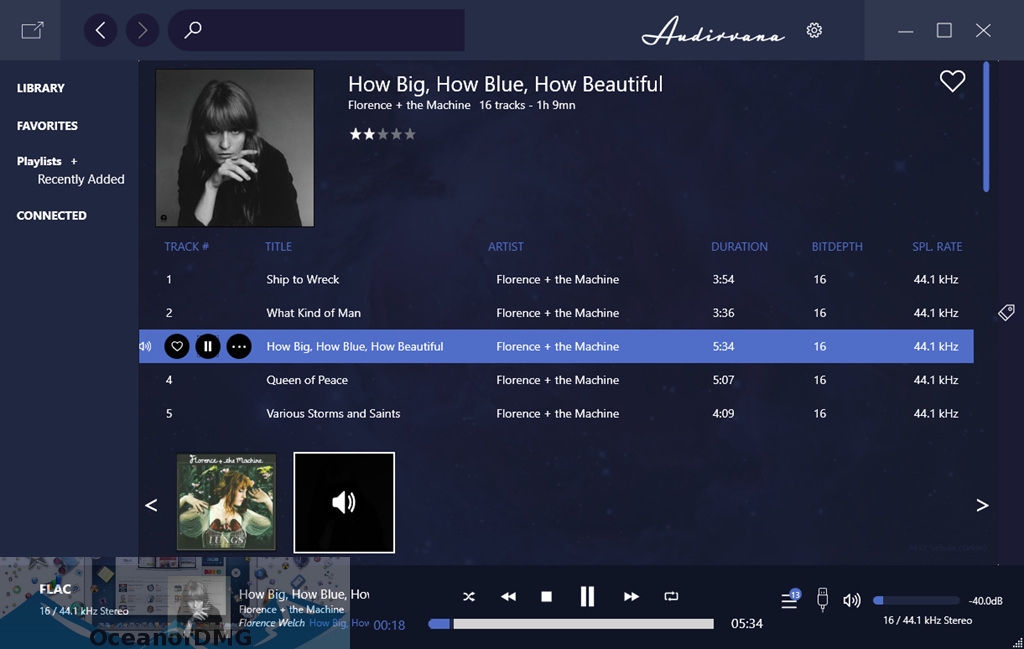The image size is (1024, 649).
Task: Open more options for the playing track
Action: click(x=239, y=346)
